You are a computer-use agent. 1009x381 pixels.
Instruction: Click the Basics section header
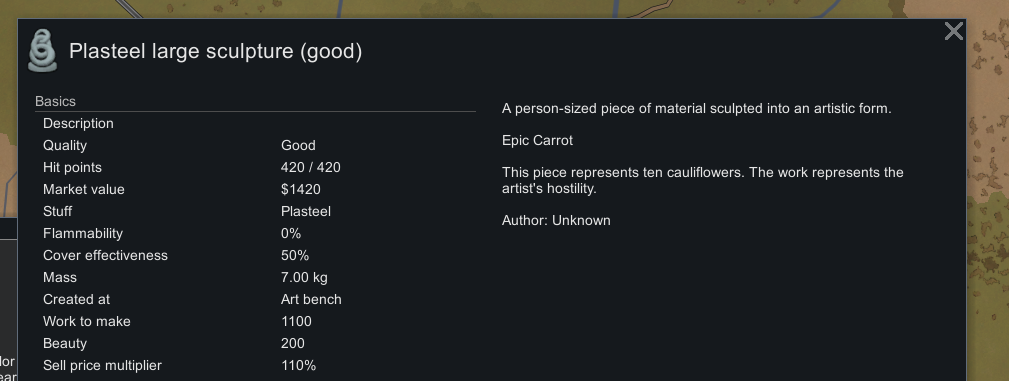pyautogui.click(x=55, y=102)
